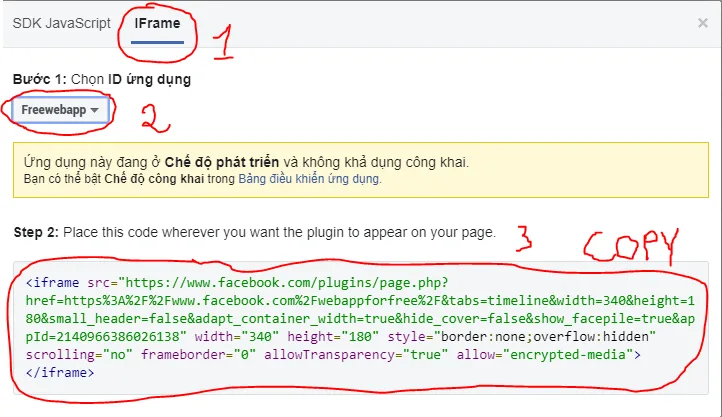Close the code dialog with X
Screen dimensions: 722x417
click(703, 23)
